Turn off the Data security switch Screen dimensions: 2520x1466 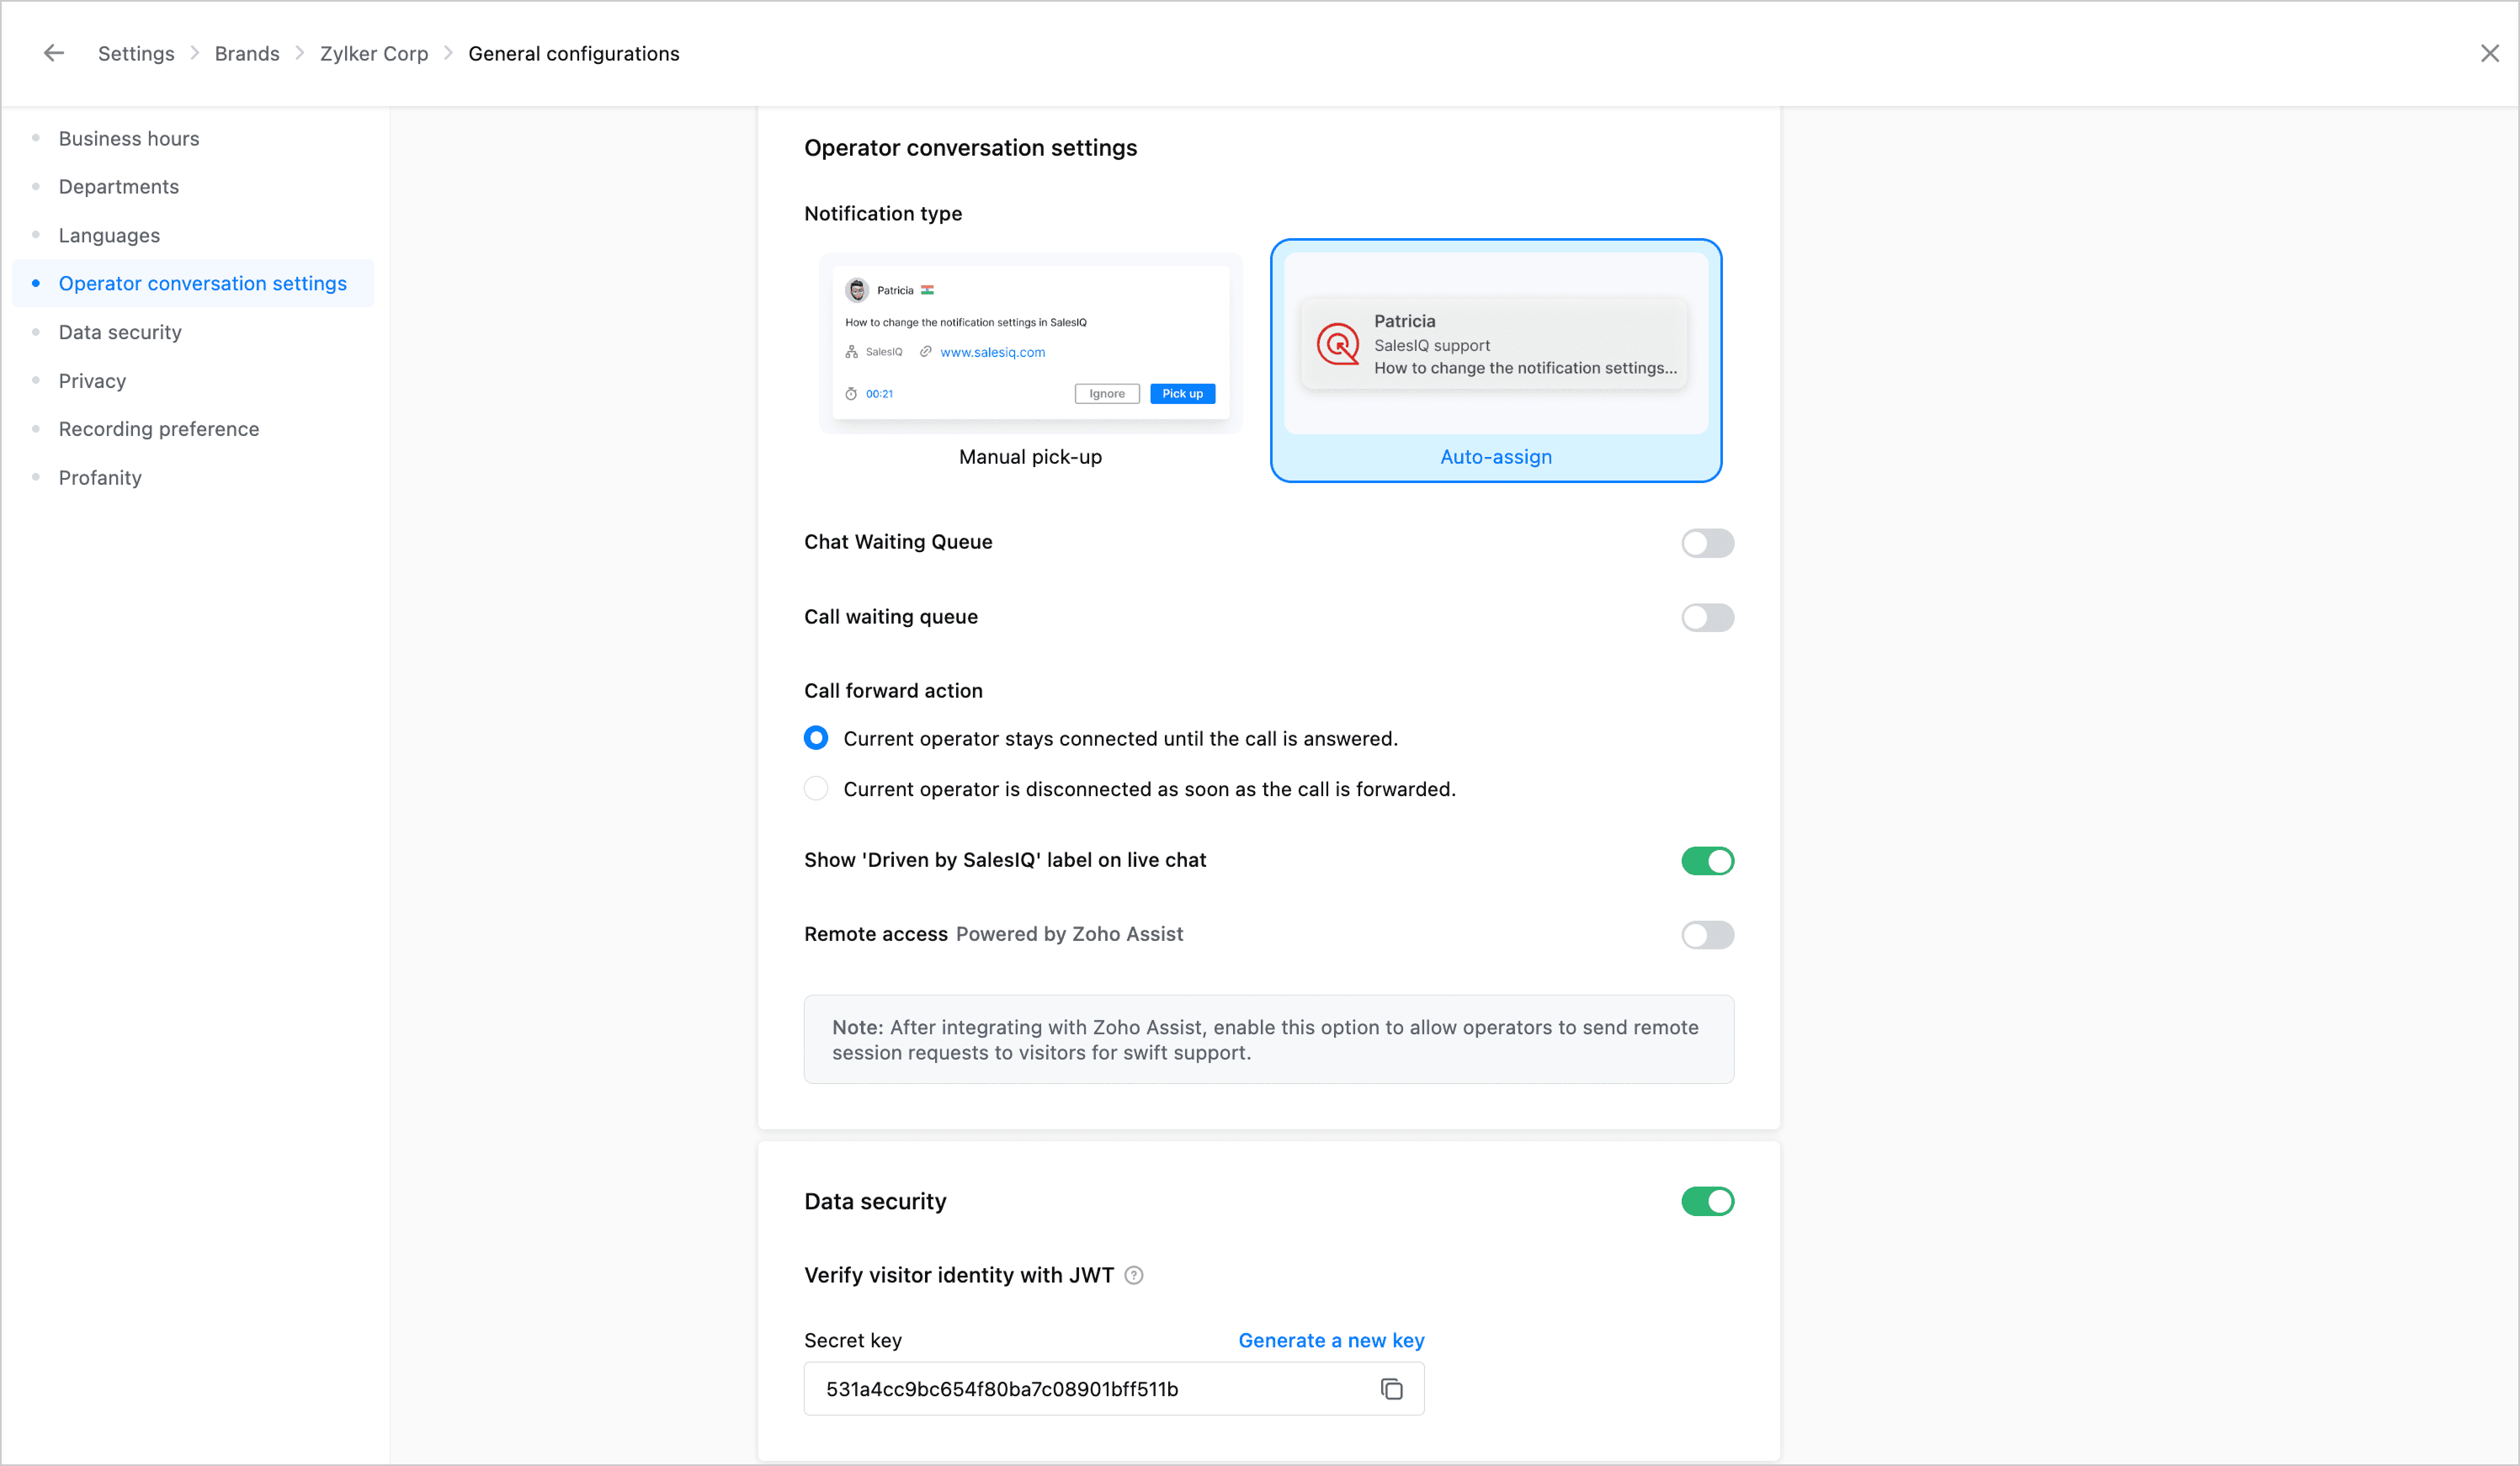(x=1706, y=1201)
